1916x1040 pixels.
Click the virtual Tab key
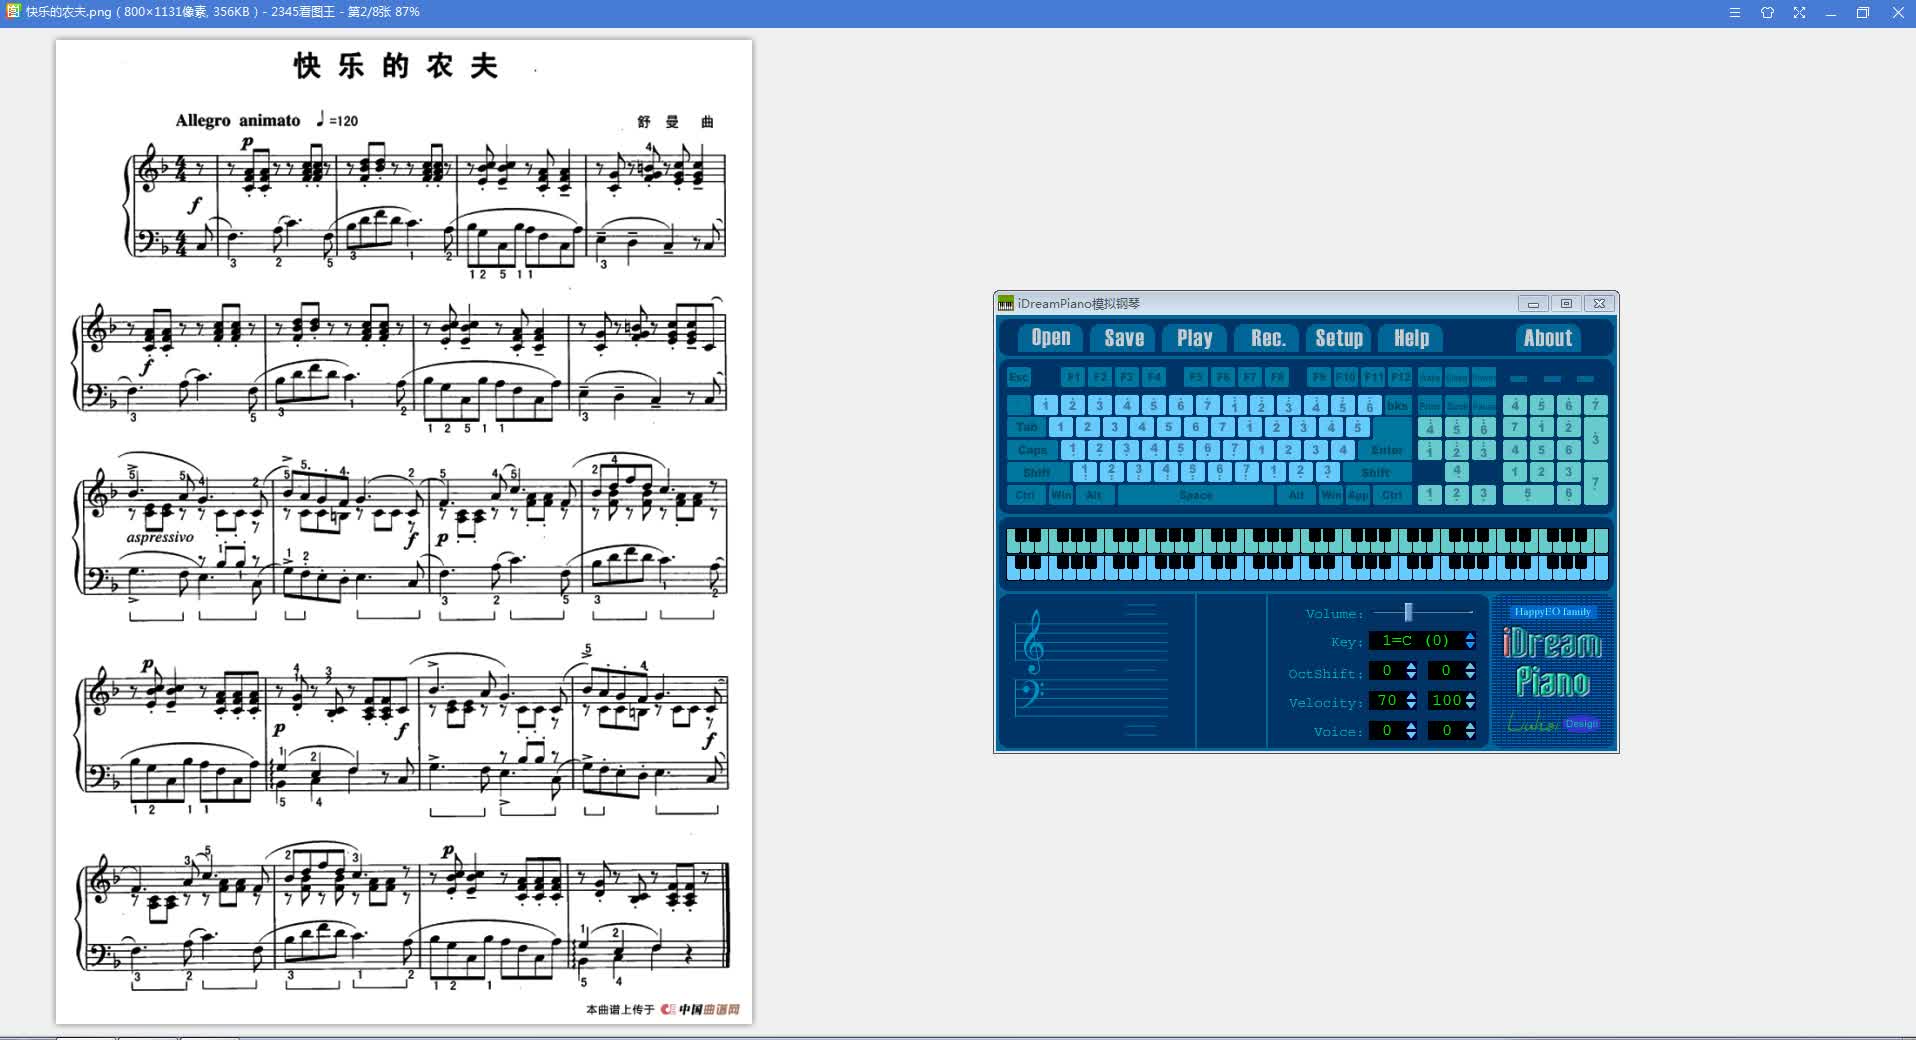pos(1026,427)
